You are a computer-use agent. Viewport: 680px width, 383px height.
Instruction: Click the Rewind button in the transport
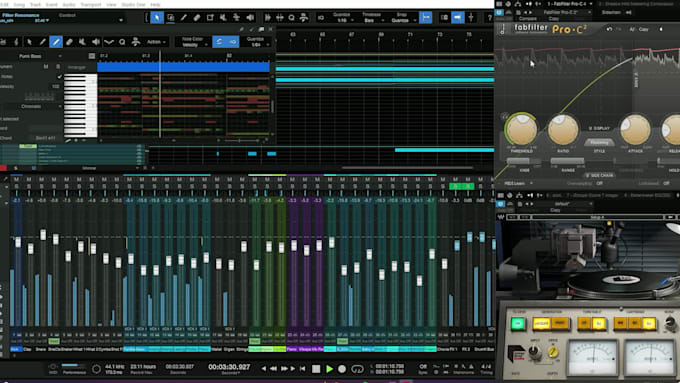(273, 369)
